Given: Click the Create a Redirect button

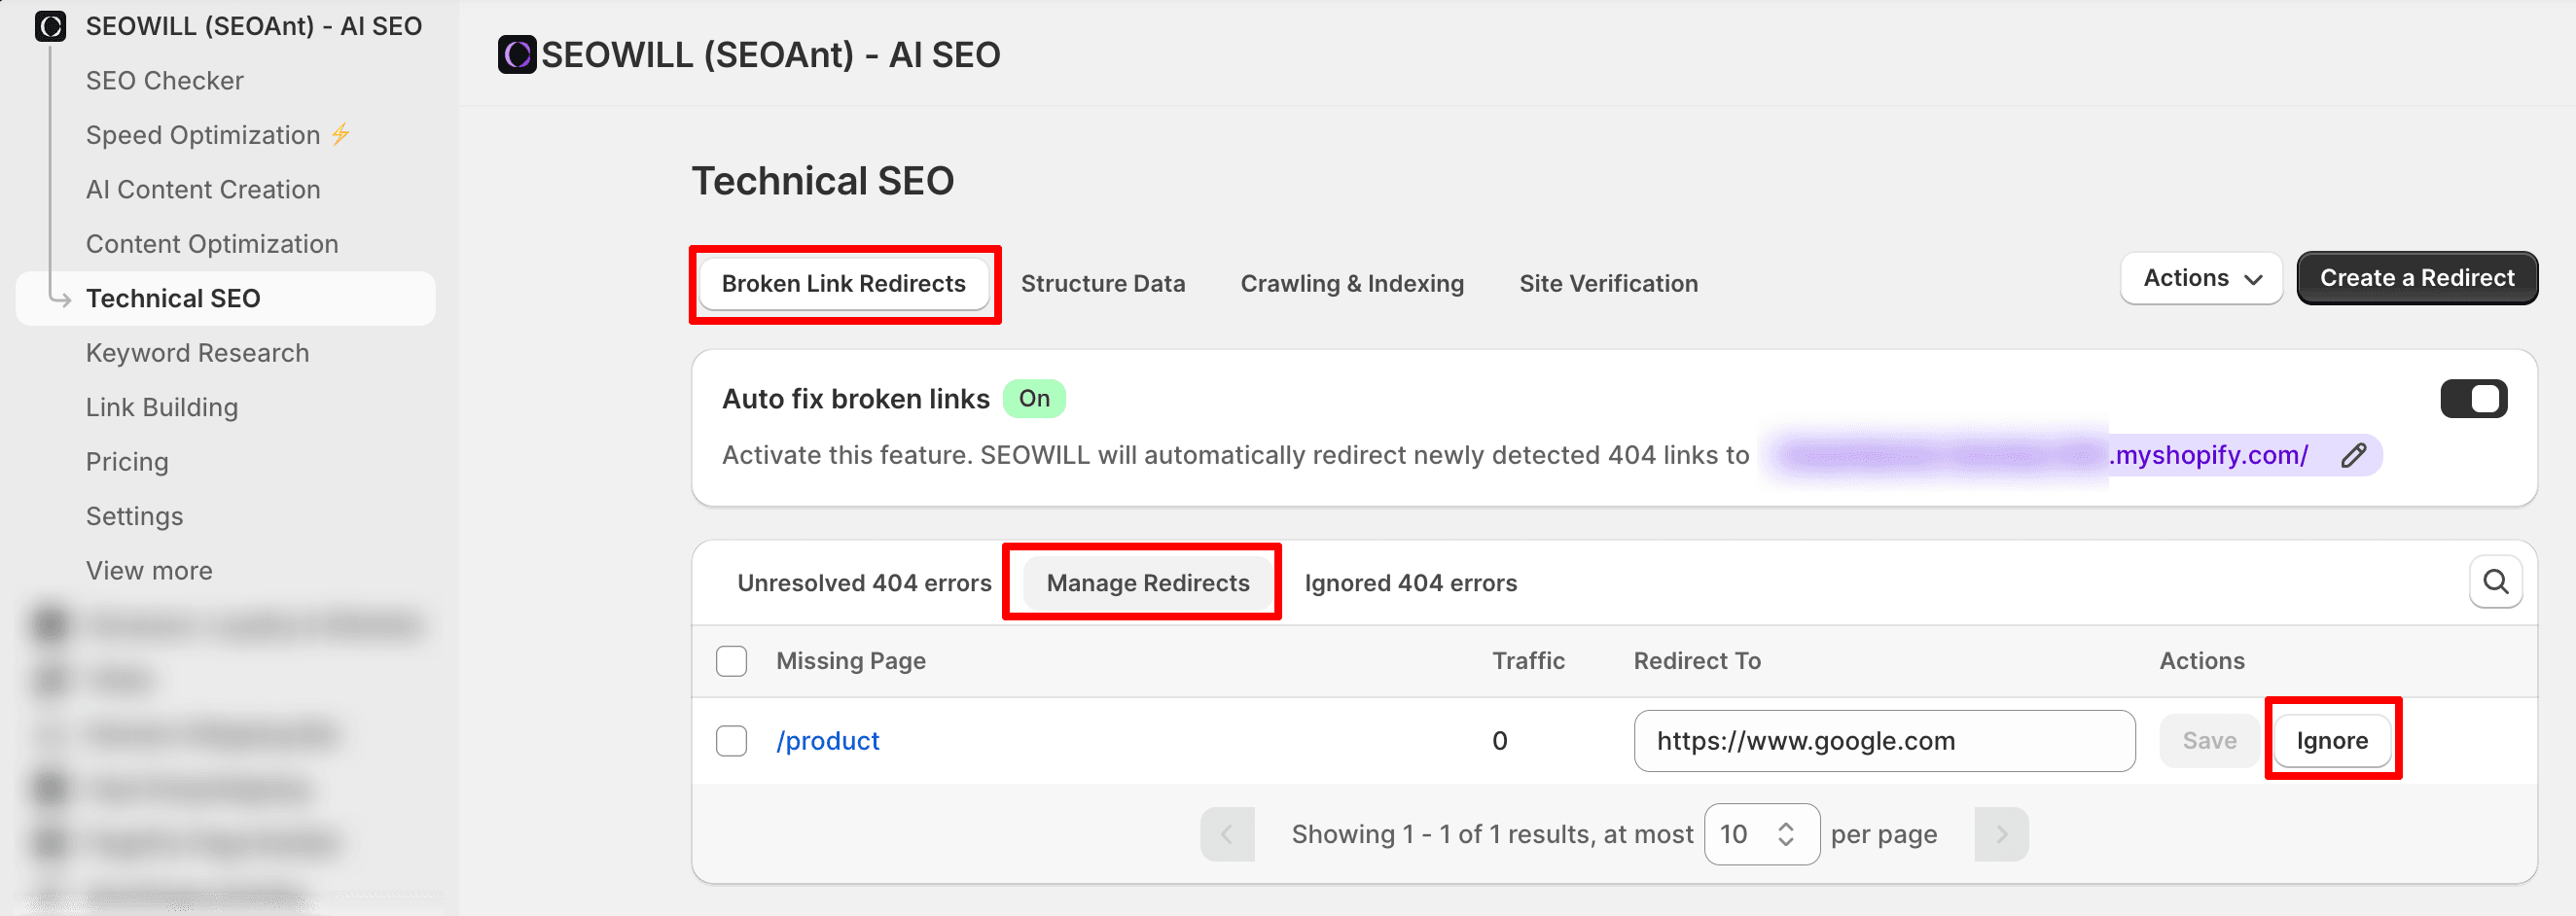Looking at the screenshot, I should point(2416,278).
